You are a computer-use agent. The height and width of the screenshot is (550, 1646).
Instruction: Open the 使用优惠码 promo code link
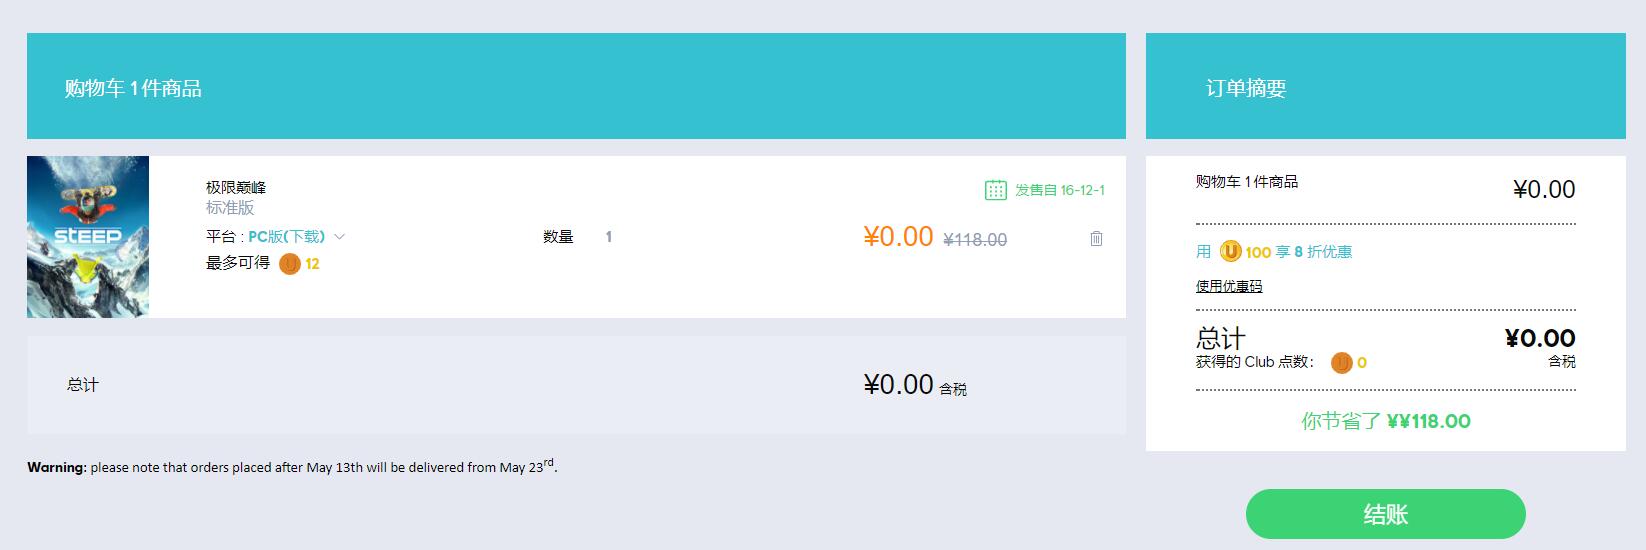1229,286
